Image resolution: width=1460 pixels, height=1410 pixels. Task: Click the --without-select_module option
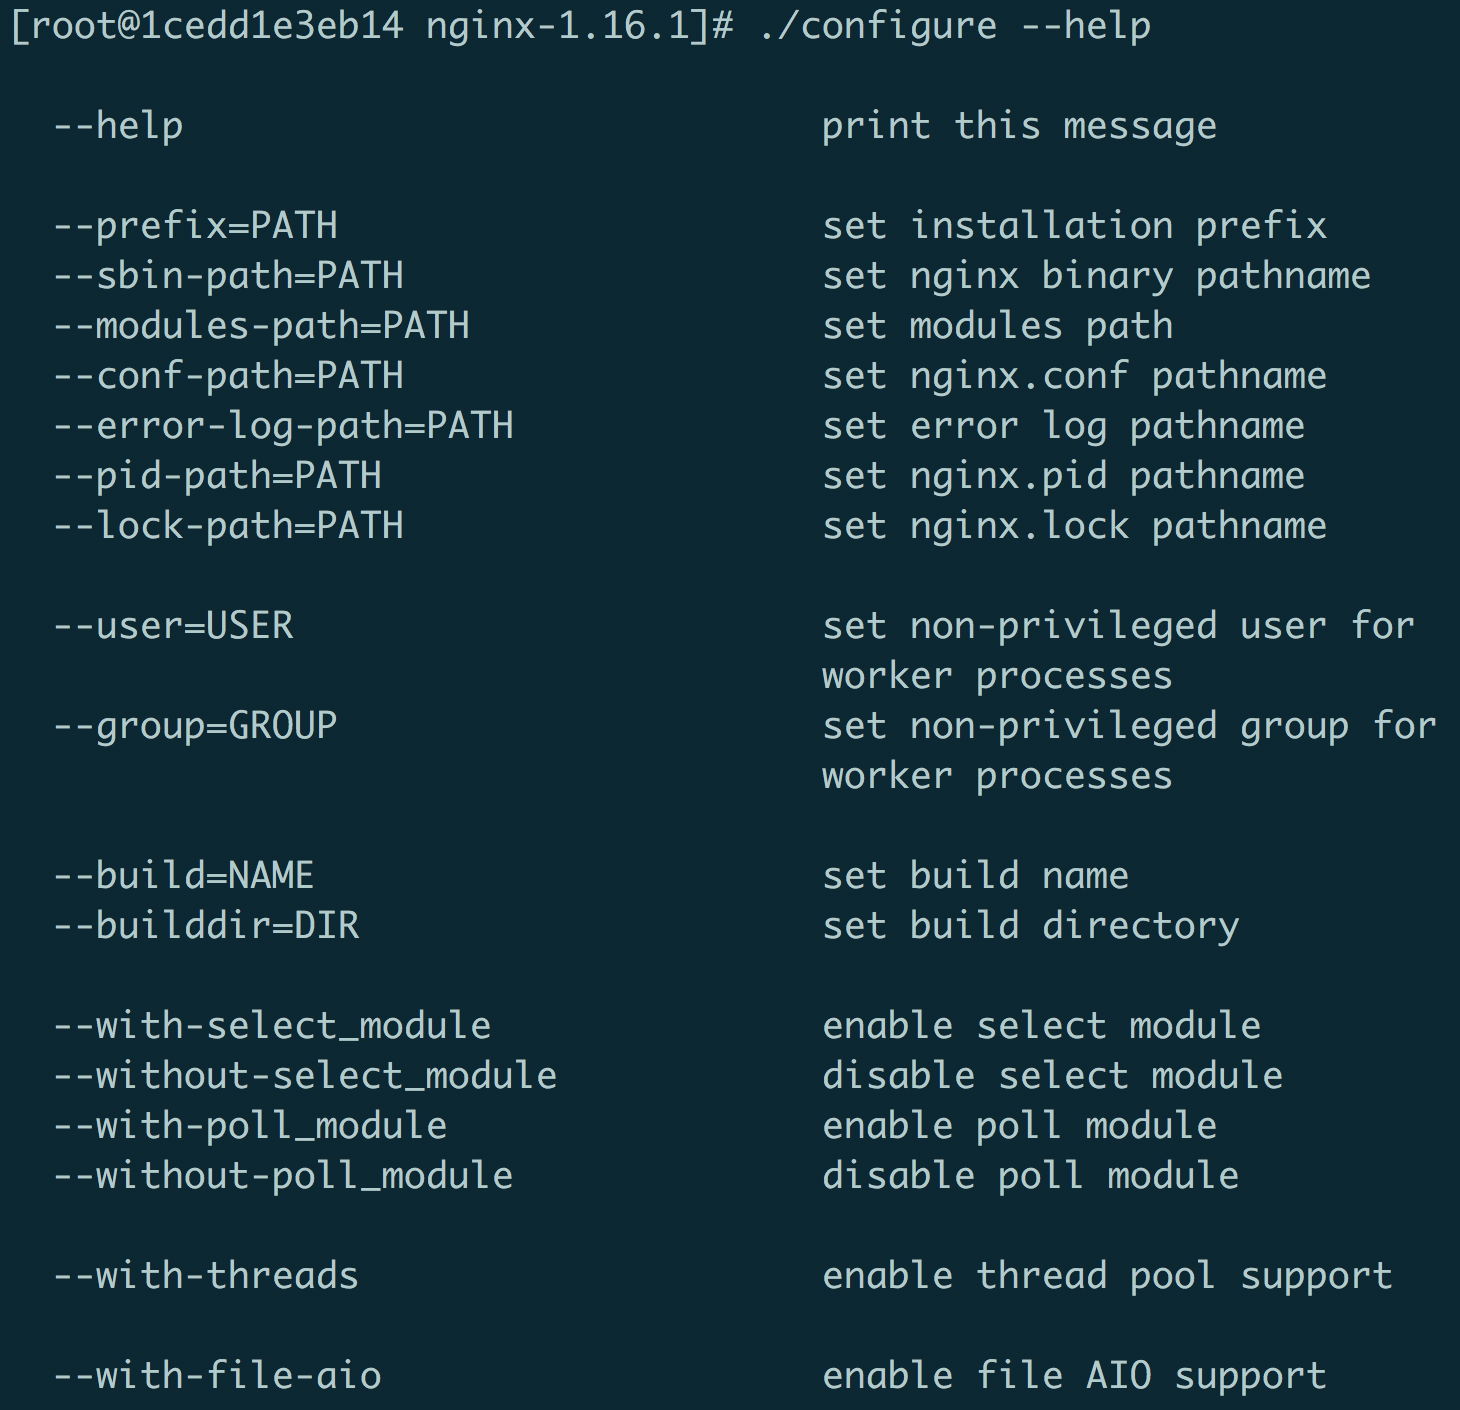tap(306, 1076)
